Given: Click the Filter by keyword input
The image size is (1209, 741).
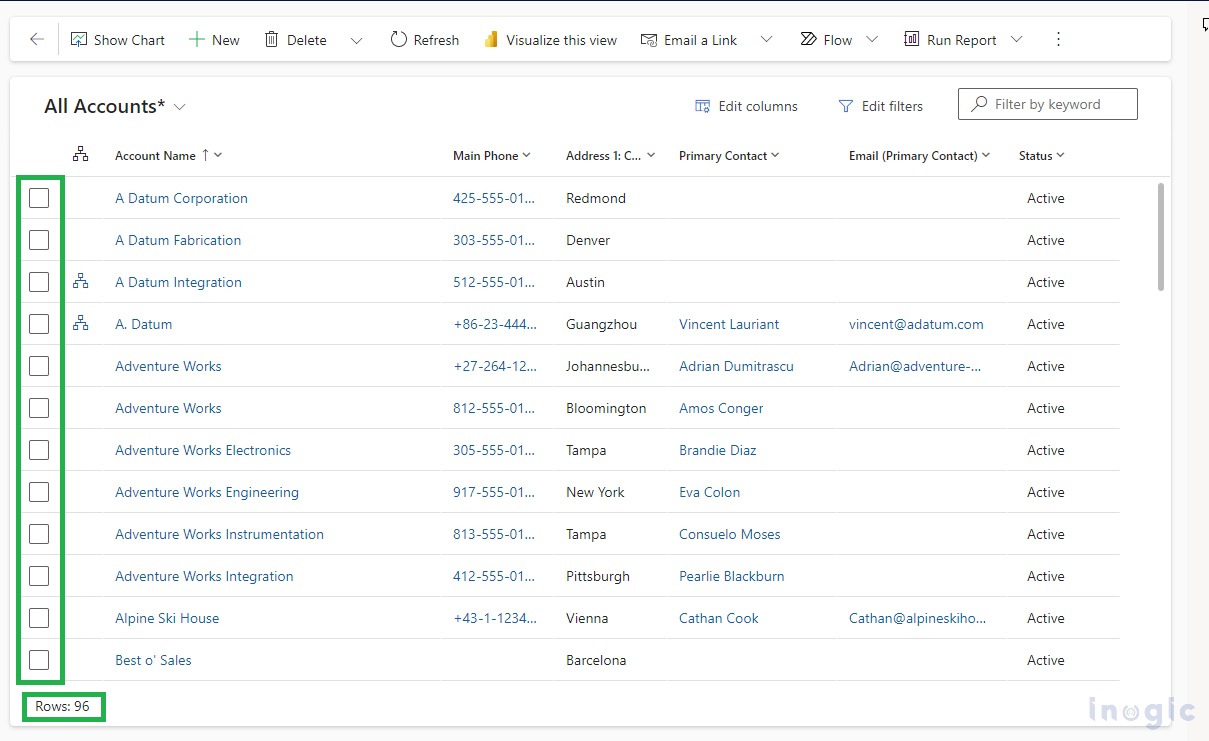Looking at the screenshot, I should [1047, 104].
